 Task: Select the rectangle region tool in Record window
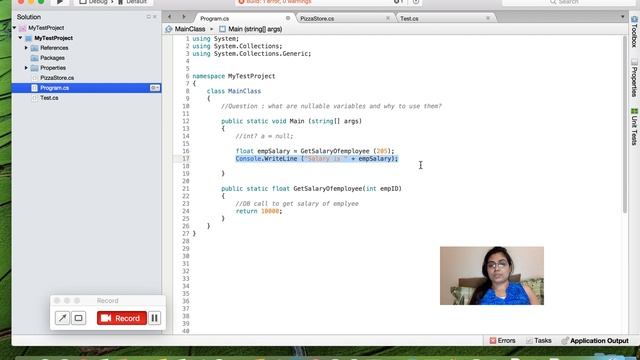click(x=78, y=318)
